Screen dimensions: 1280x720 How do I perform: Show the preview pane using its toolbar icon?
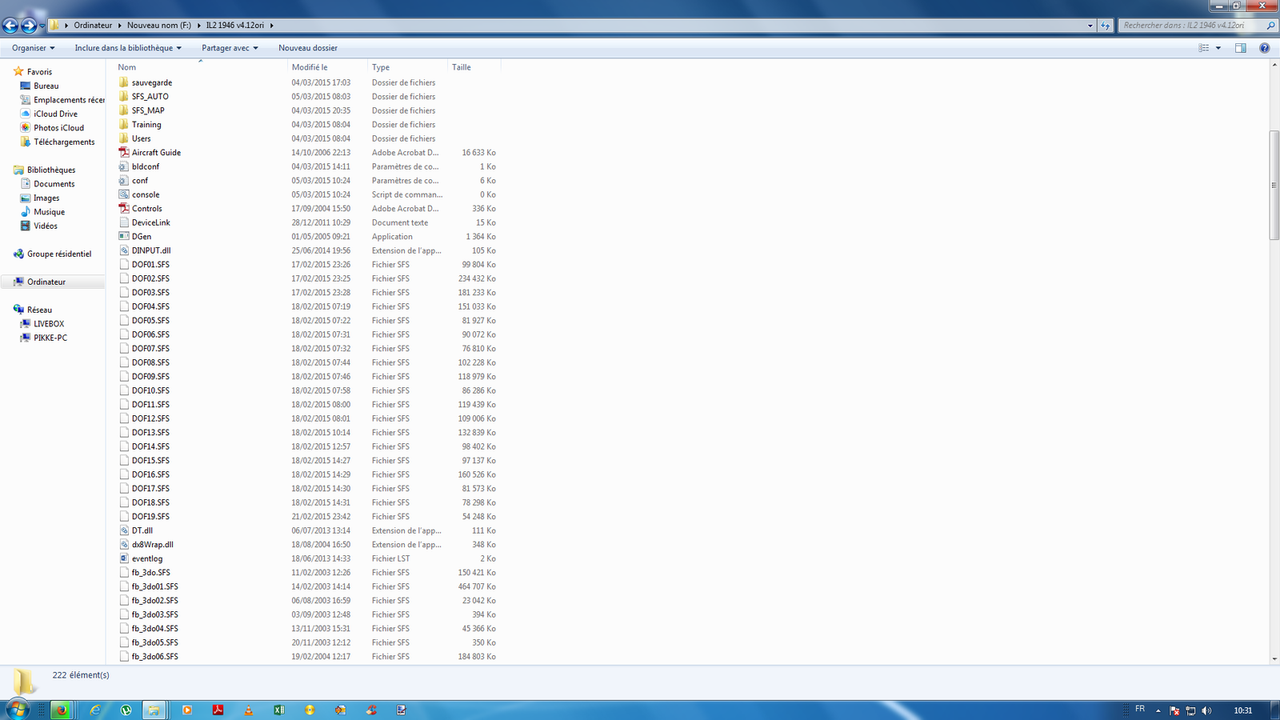coord(1240,48)
